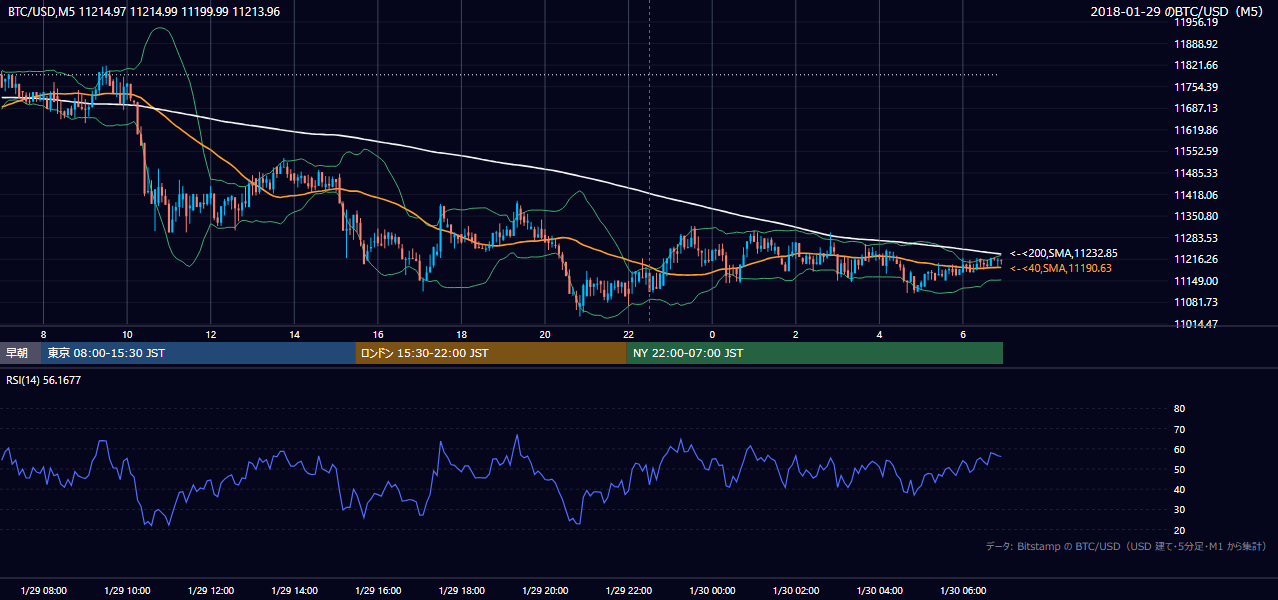The image size is (1278, 600).
Task: Click price axis value 11418.06
Action: click(x=1196, y=195)
